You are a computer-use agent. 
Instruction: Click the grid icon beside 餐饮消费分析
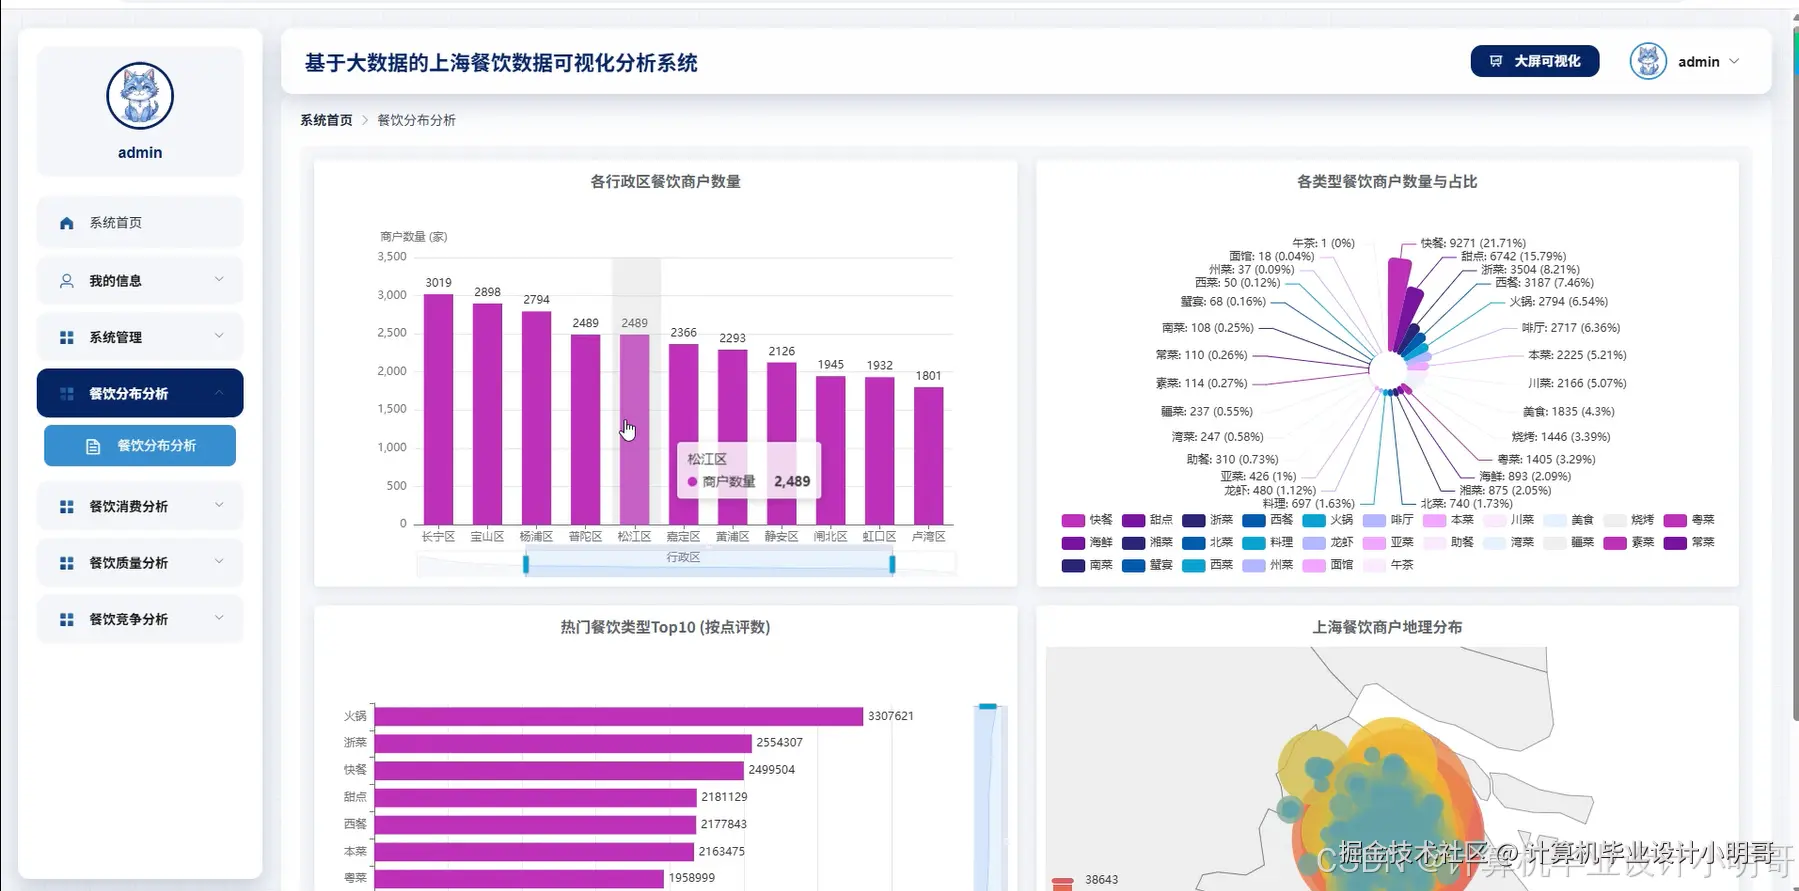[x=66, y=507]
